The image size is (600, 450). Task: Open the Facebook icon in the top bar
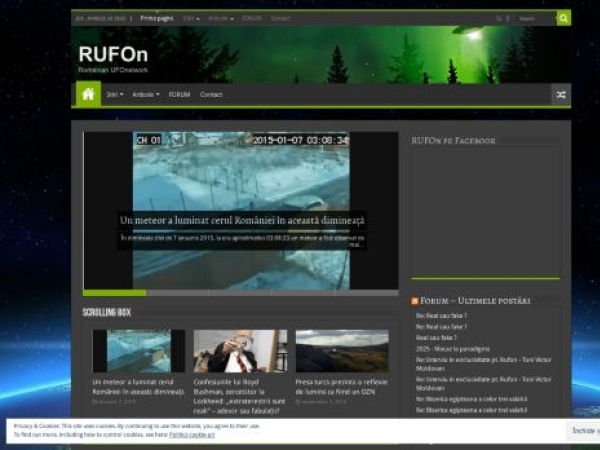(508, 18)
